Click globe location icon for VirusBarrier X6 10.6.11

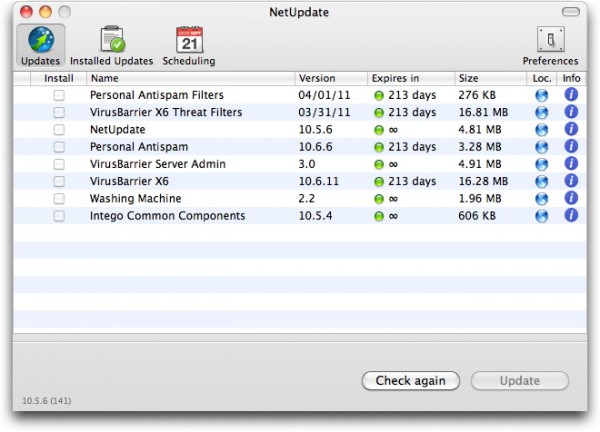click(541, 181)
